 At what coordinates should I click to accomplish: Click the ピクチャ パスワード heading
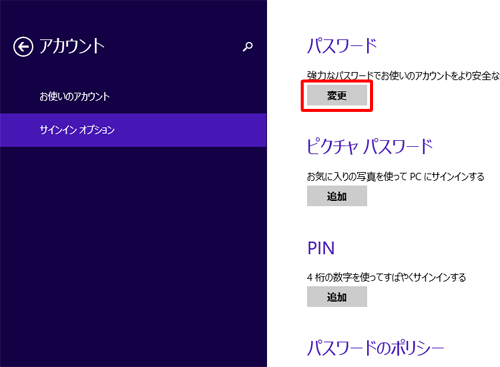(370, 146)
